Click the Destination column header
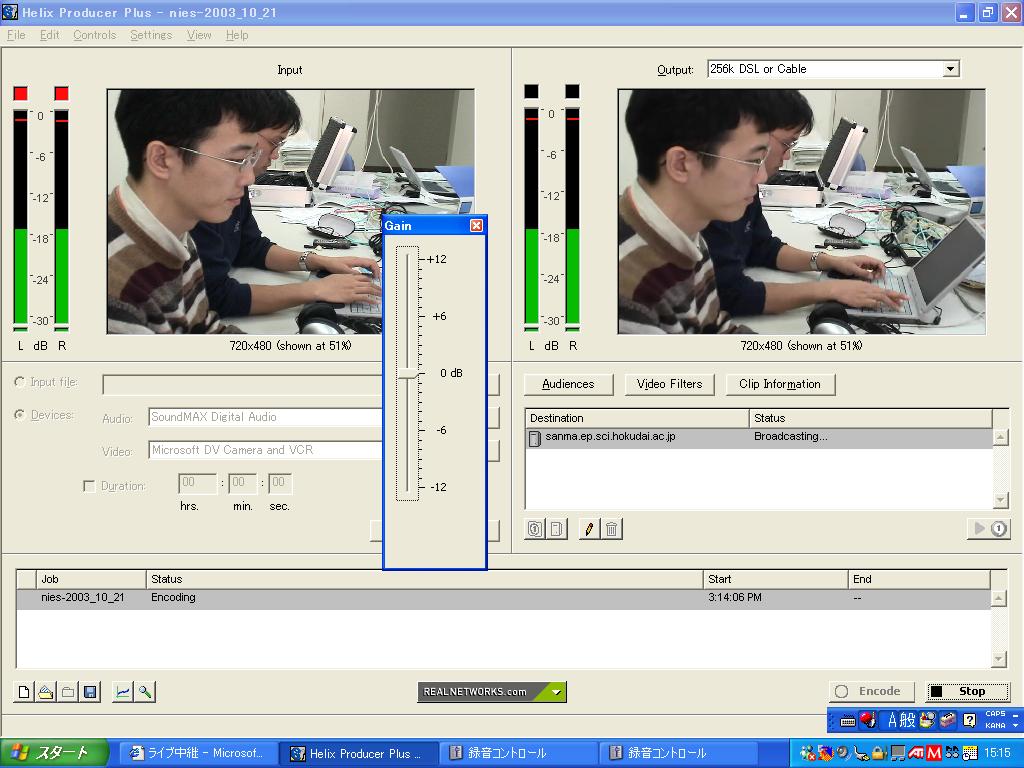 point(637,418)
